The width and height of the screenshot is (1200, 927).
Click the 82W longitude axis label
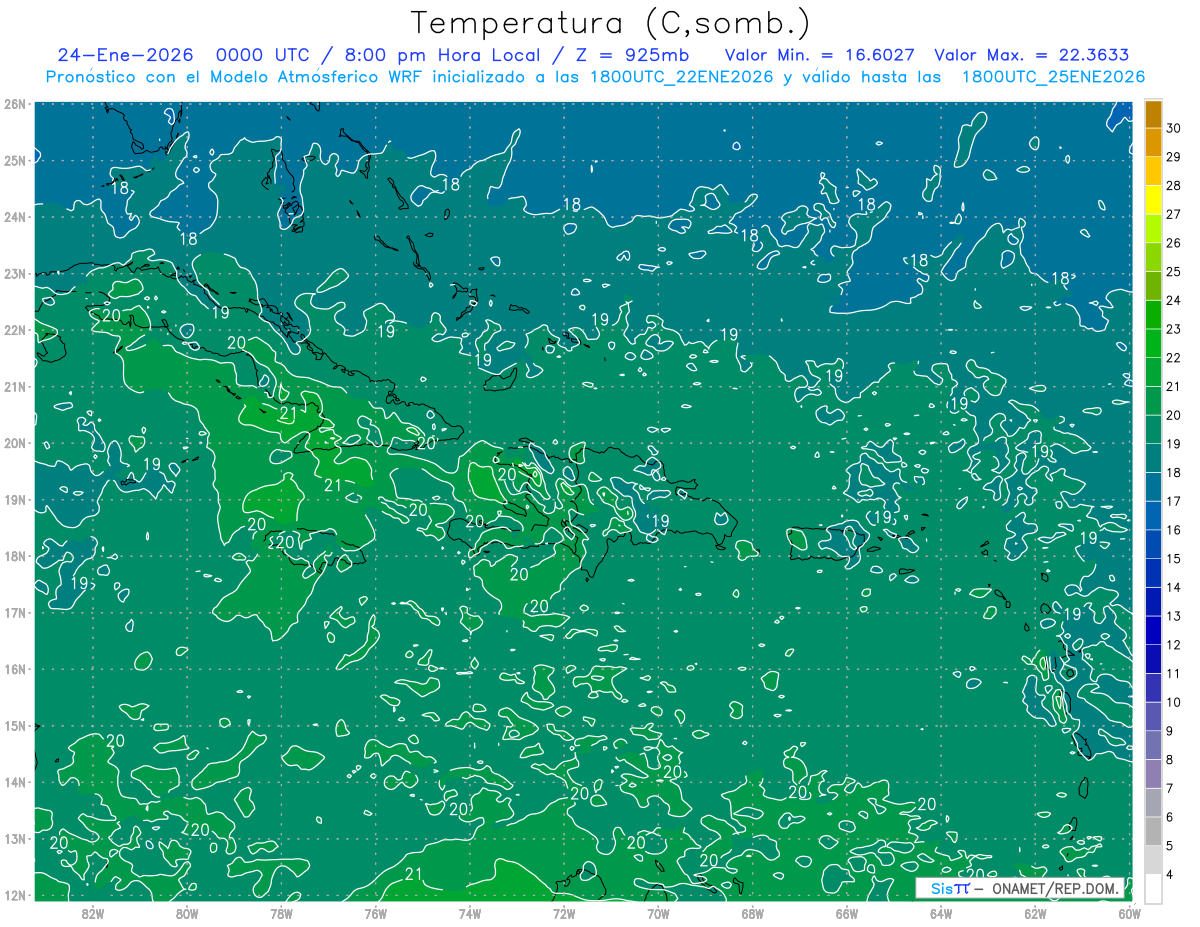[x=93, y=913]
